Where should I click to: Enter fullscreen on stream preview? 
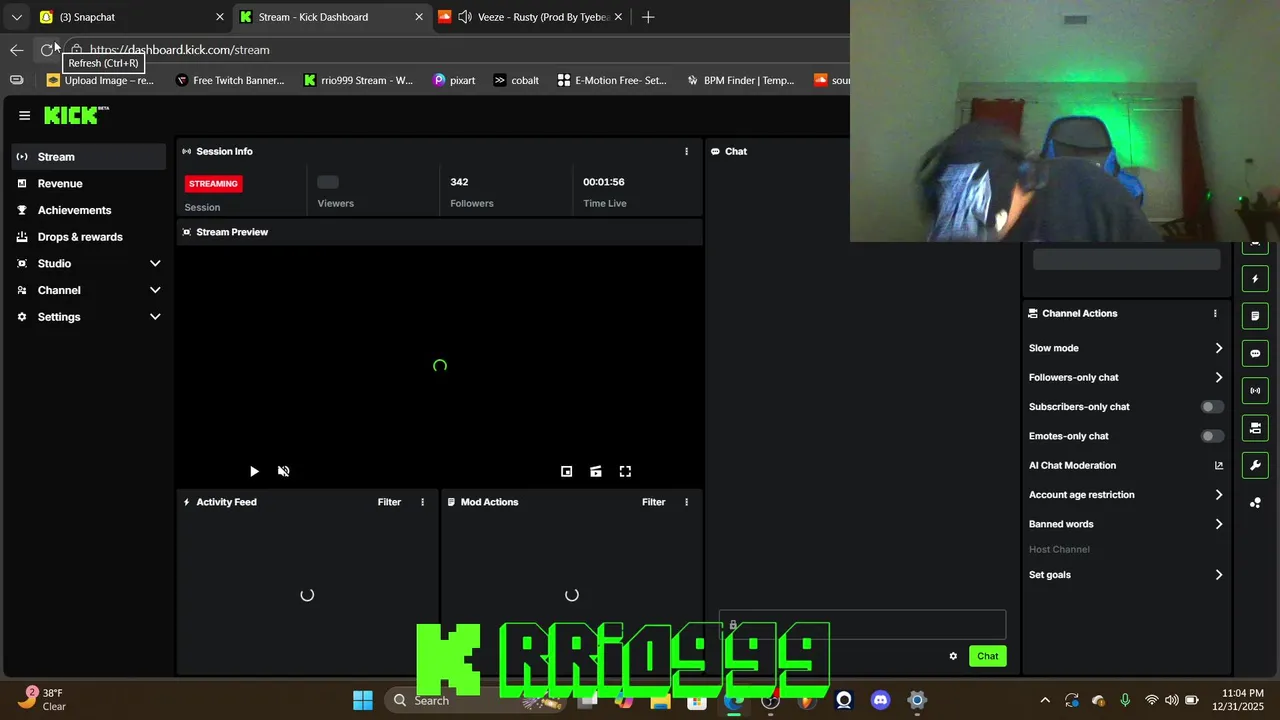click(625, 472)
